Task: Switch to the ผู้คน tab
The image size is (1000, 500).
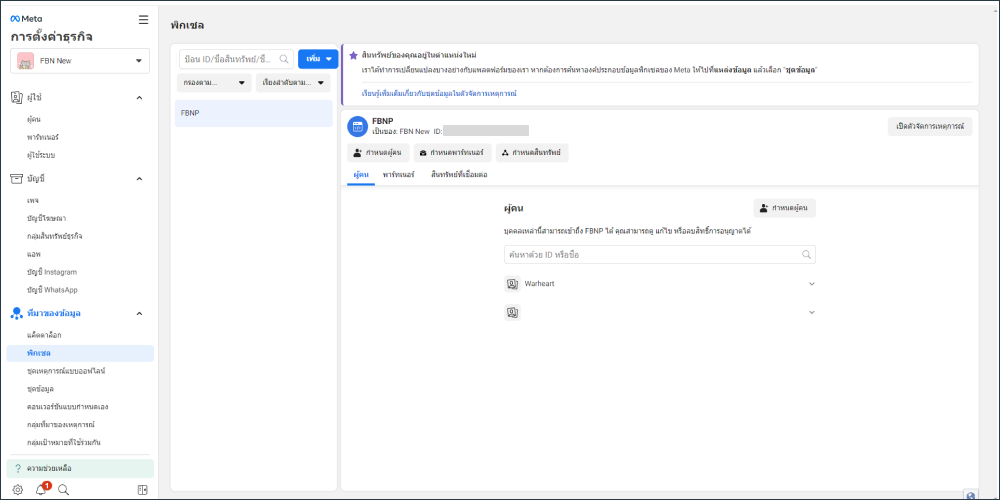Action: (x=361, y=174)
